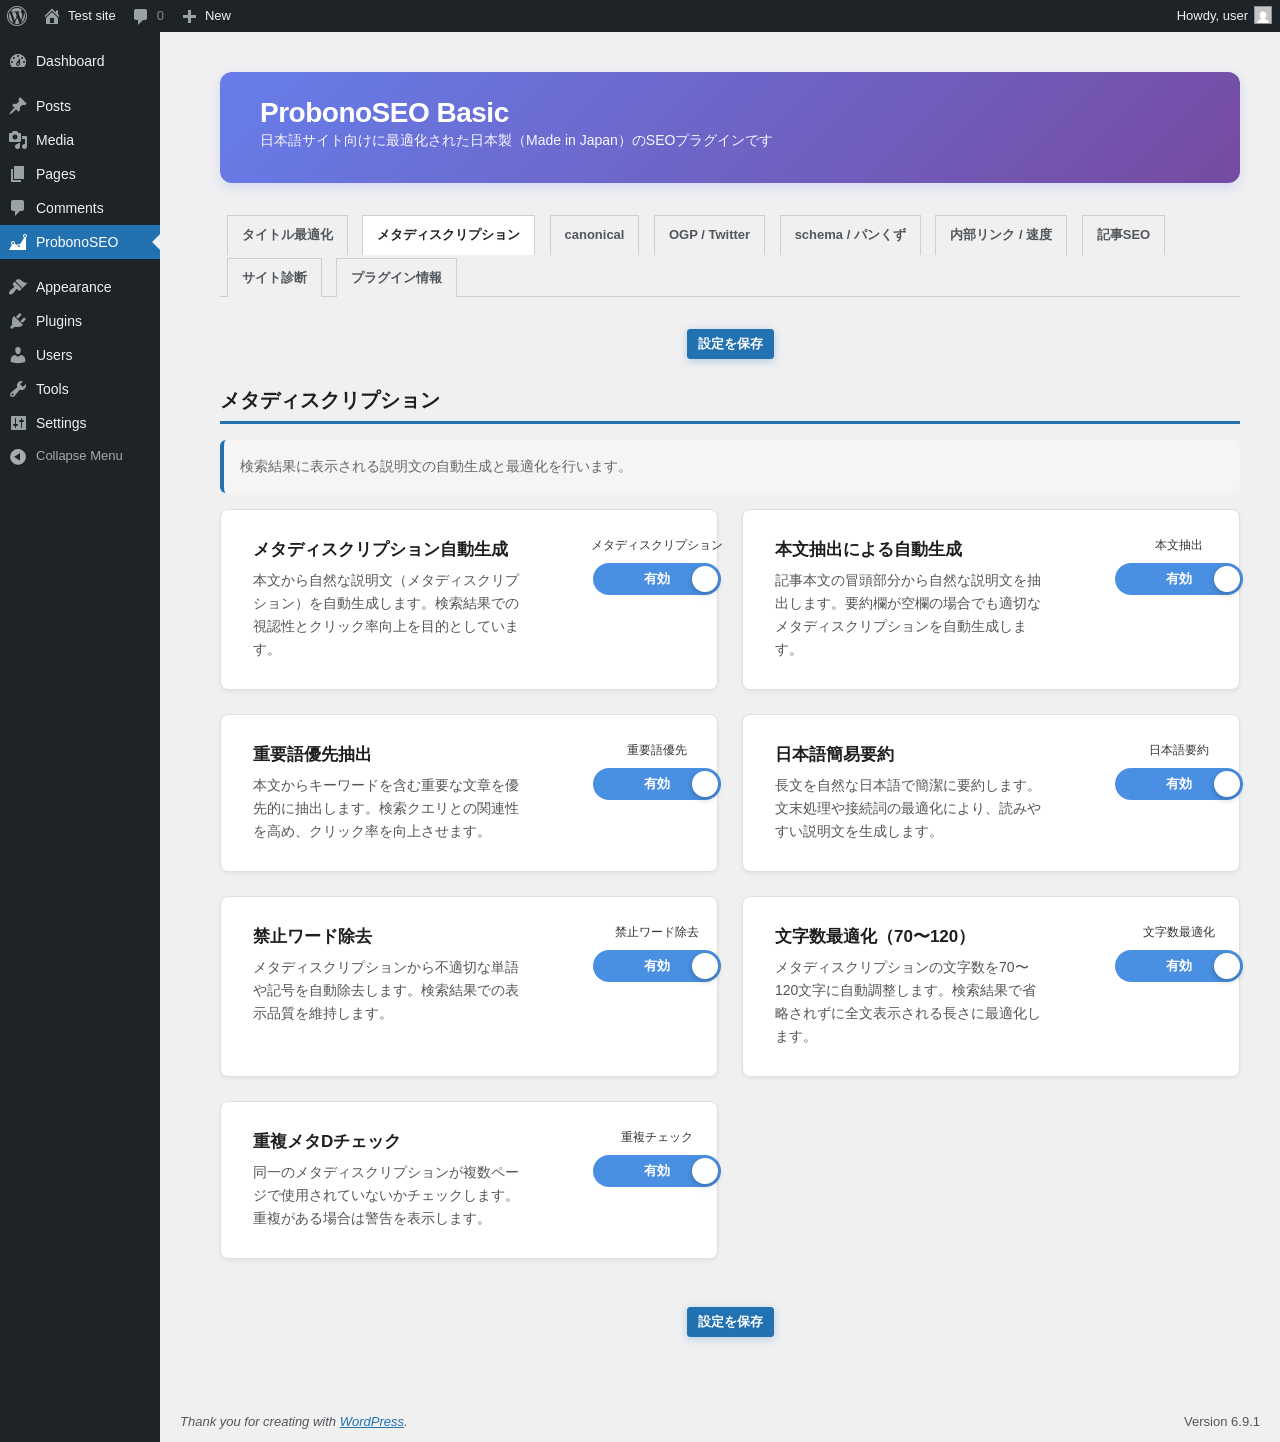Screen dimensions: 1280x1442
Task: Click the Tools wrench icon
Action: [x=18, y=389]
